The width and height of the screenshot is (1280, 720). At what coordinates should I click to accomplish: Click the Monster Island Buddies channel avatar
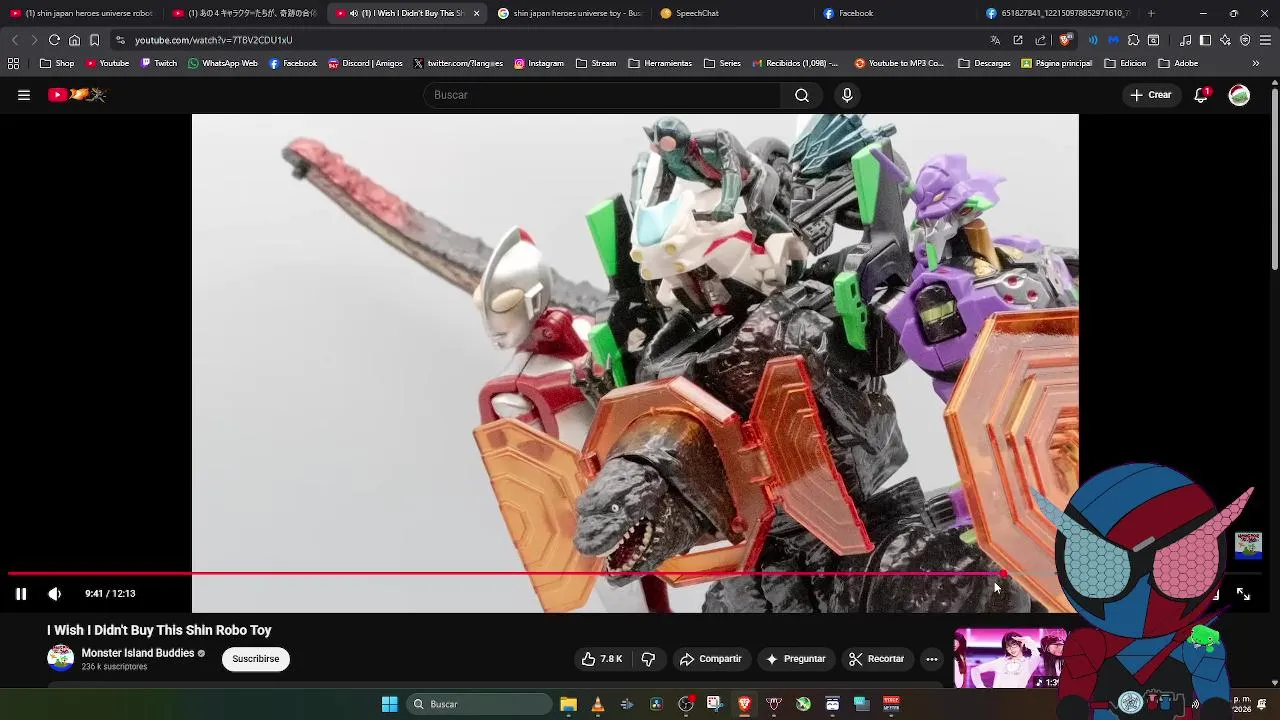click(x=60, y=658)
